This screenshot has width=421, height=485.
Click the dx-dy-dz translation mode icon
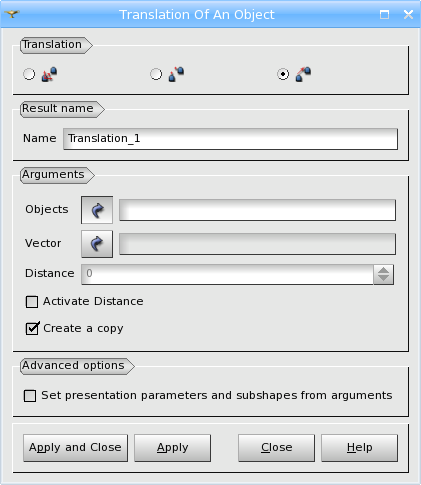[49, 74]
